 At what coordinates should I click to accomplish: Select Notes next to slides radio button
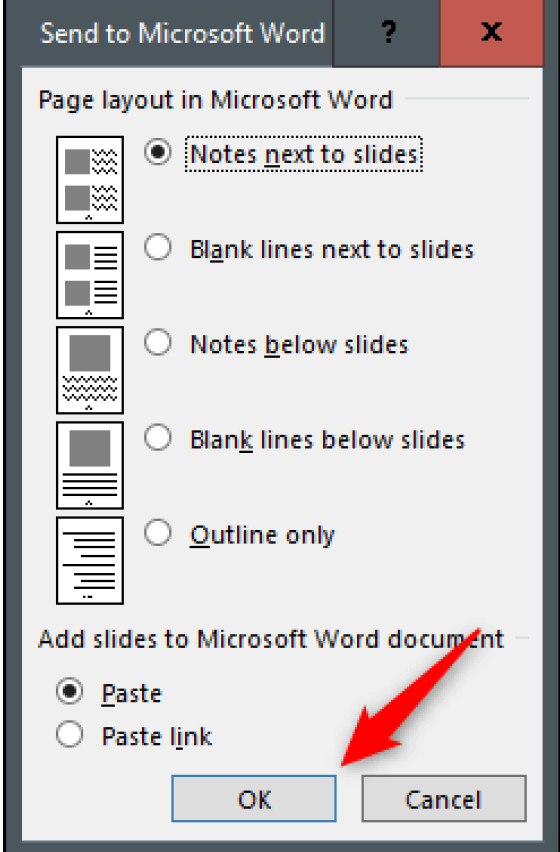[x=158, y=153]
